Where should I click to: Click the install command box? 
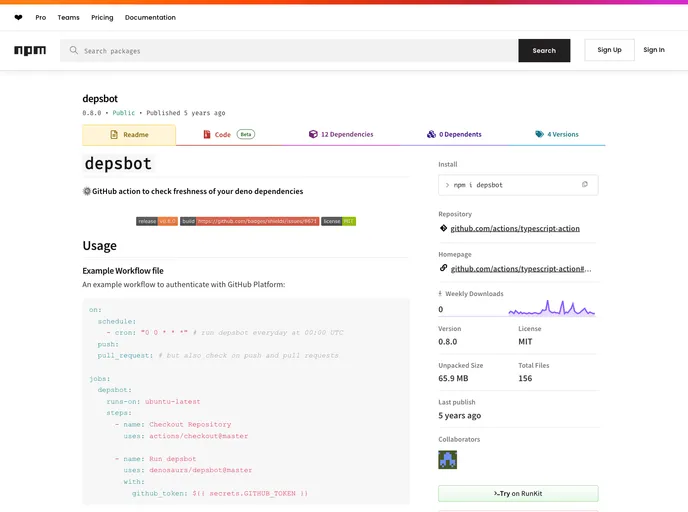coord(518,185)
